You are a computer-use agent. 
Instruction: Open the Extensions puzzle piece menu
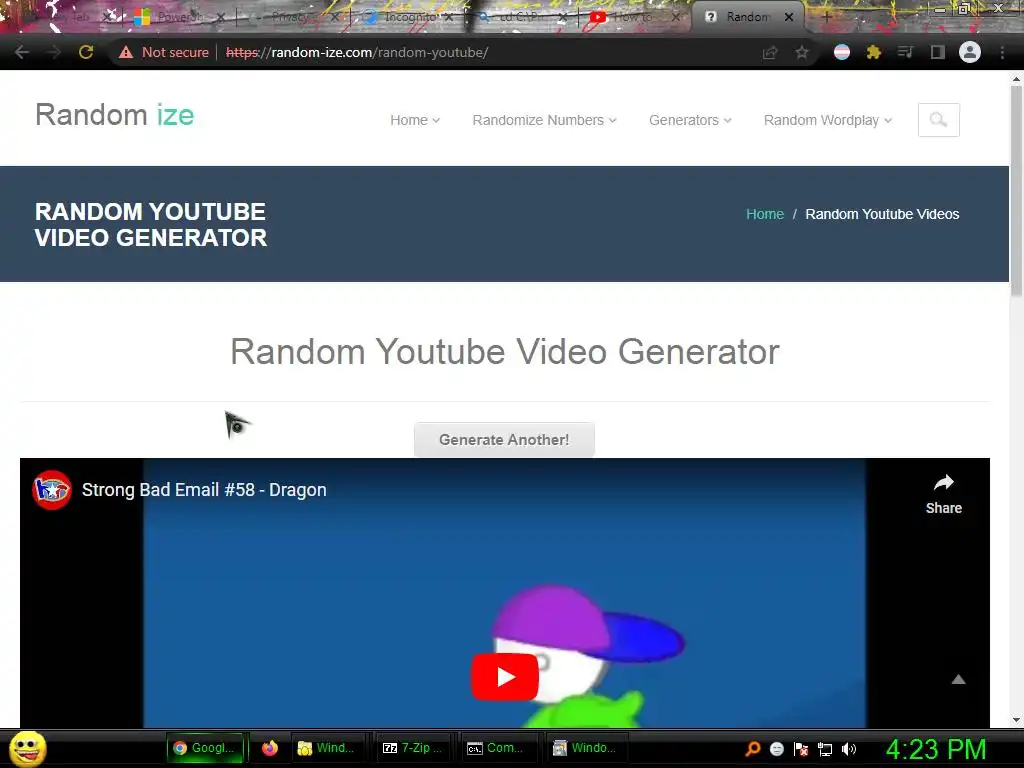pyautogui.click(x=874, y=52)
